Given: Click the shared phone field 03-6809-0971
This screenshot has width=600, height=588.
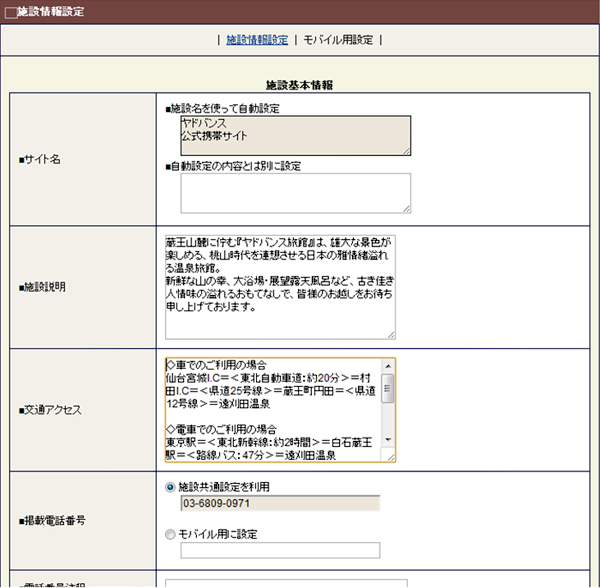Looking at the screenshot, I should point(280,503).
